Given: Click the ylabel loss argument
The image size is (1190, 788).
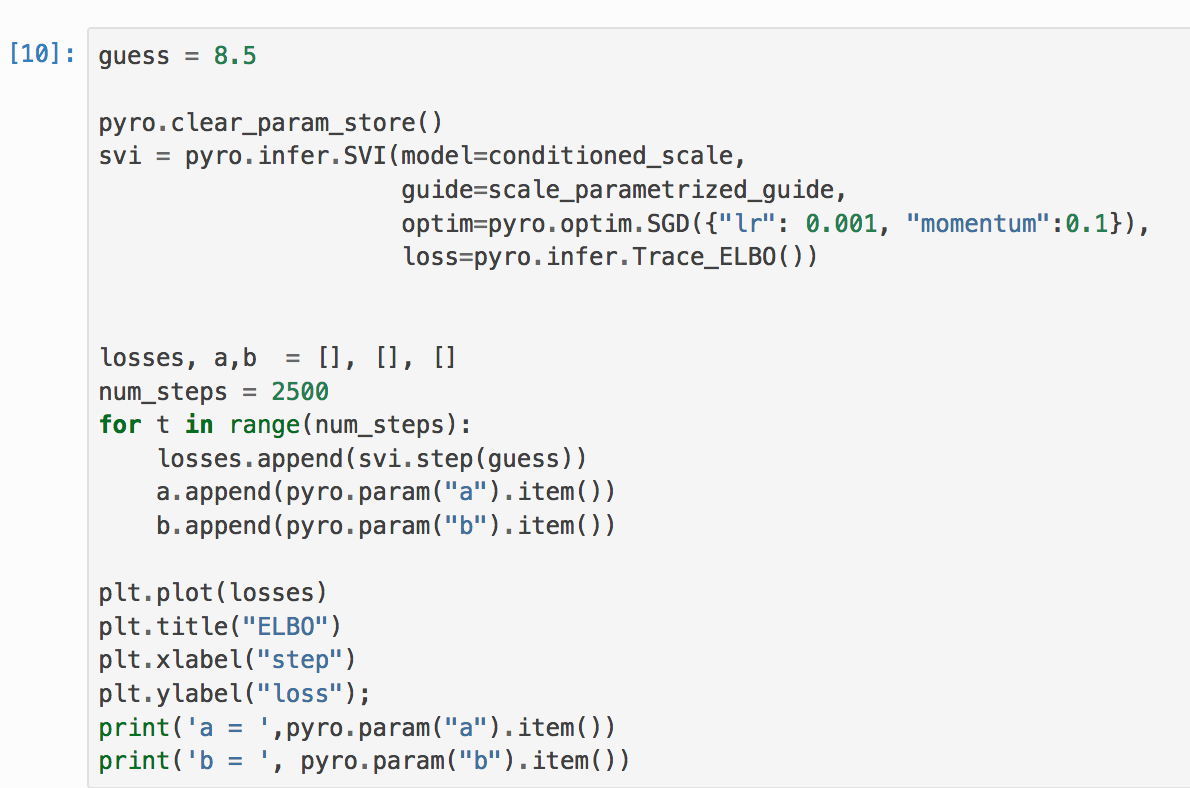Looking at the screenshot, I should [x=300, y=693].
